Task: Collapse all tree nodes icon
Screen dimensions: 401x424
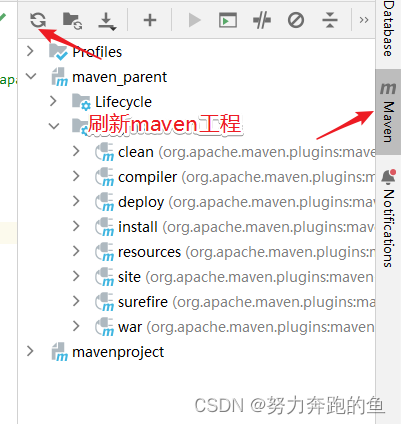Action: (330, 20)
